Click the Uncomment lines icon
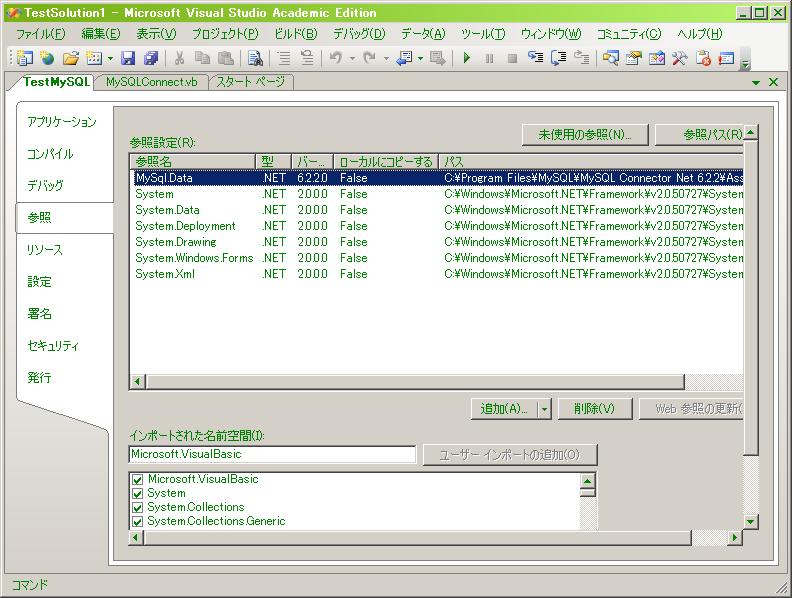 point(307,58)
